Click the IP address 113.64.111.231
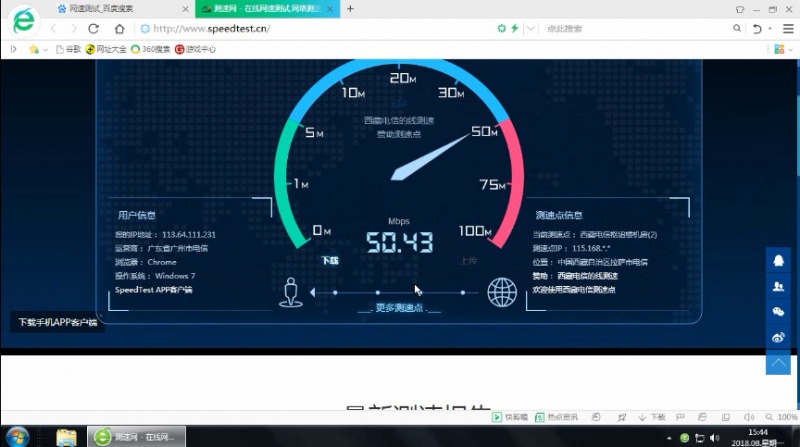Viewport: 800px width, 447px height. [189, 235]
